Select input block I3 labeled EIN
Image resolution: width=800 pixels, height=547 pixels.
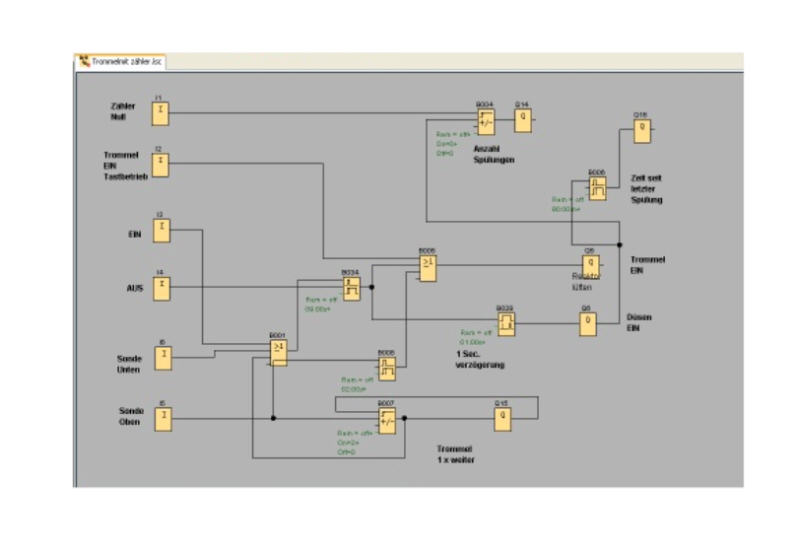click(161, 231)
